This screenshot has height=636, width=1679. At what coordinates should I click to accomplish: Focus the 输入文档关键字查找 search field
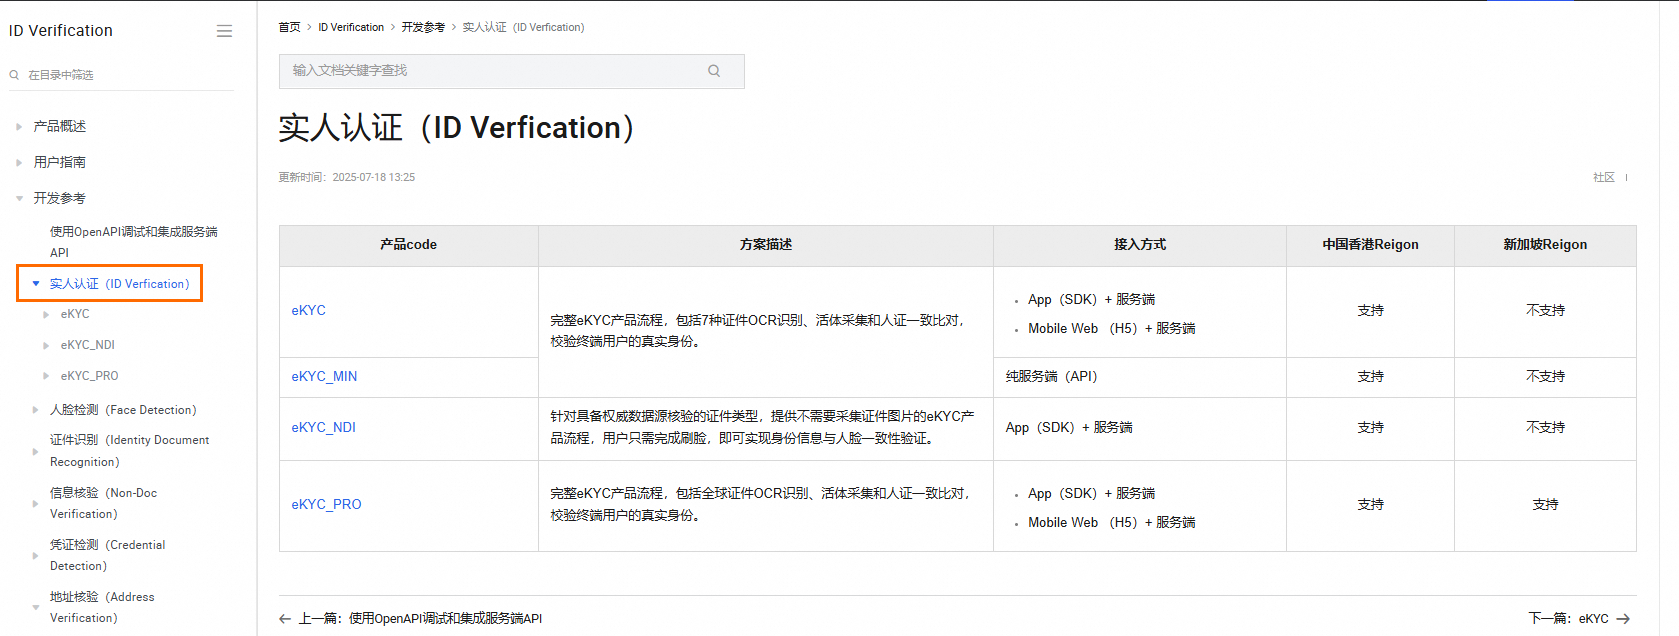click(x=511, y=71)
